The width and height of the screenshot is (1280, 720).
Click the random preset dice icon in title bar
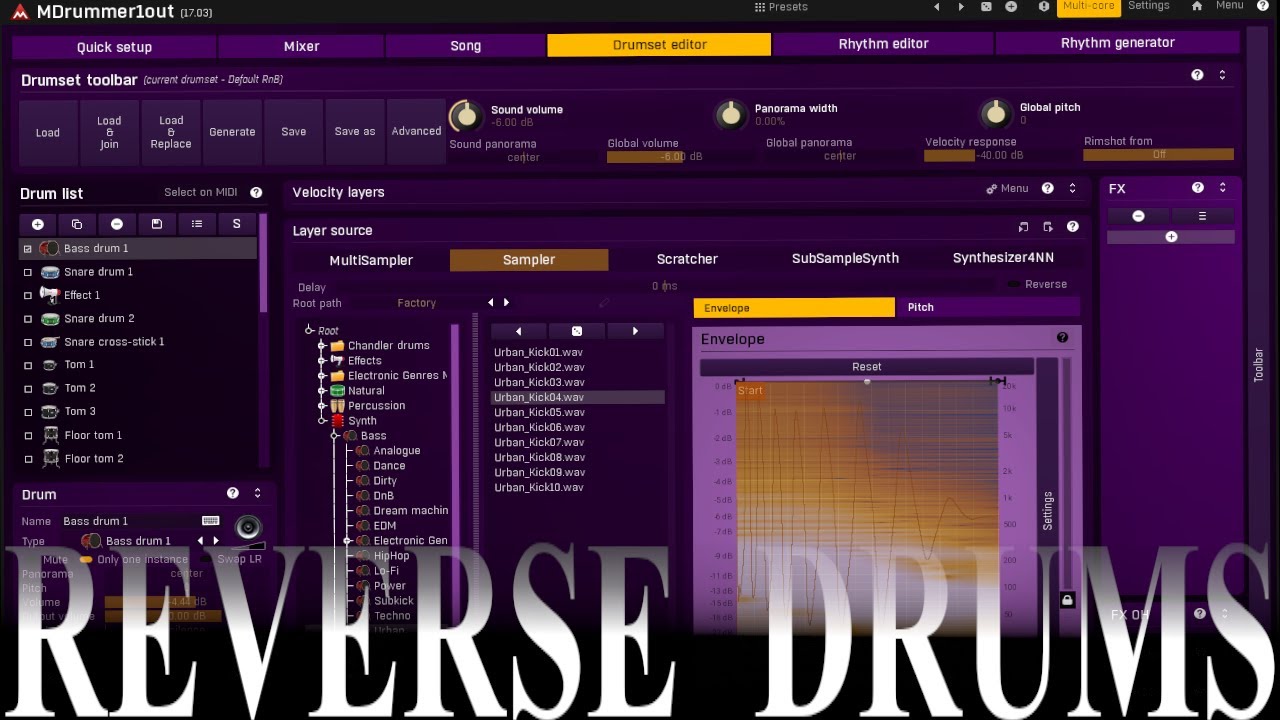click(x=986, y=7)
